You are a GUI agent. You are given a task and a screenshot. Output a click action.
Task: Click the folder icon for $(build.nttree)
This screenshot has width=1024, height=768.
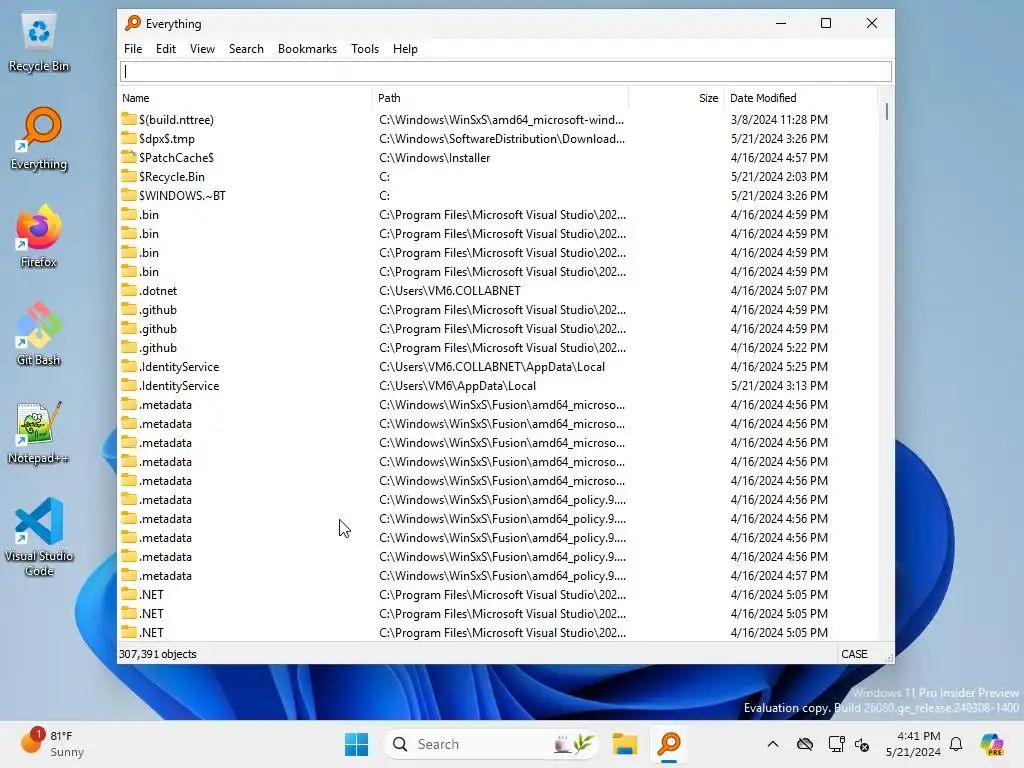point(129,119)
